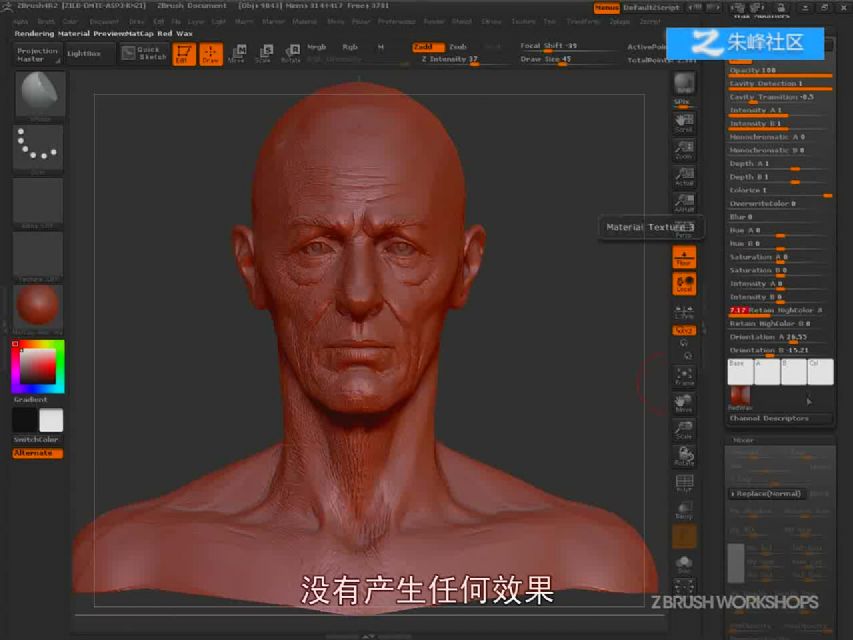Open the Material menu
Image resolution: width=853 pixels, height=640 pixels.
pyautogui.click(x=305, y=22)
